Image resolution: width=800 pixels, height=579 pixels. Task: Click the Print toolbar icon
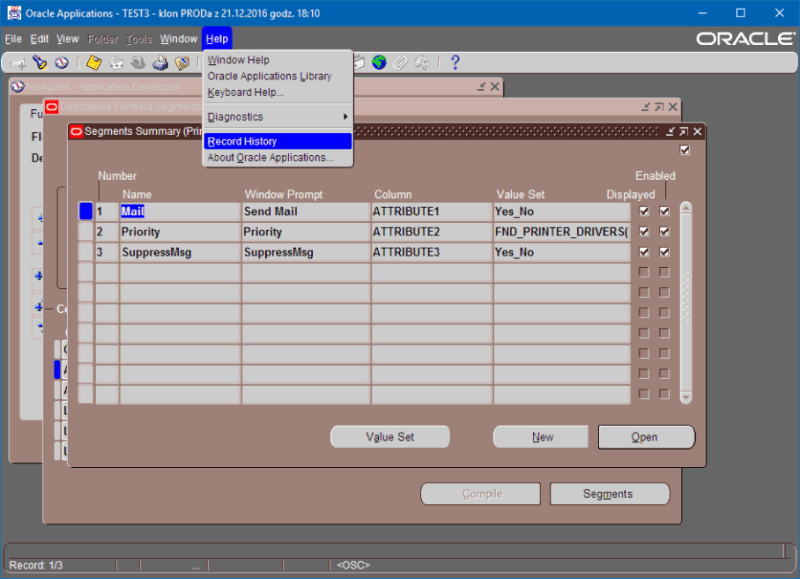(x=162, y=62)
